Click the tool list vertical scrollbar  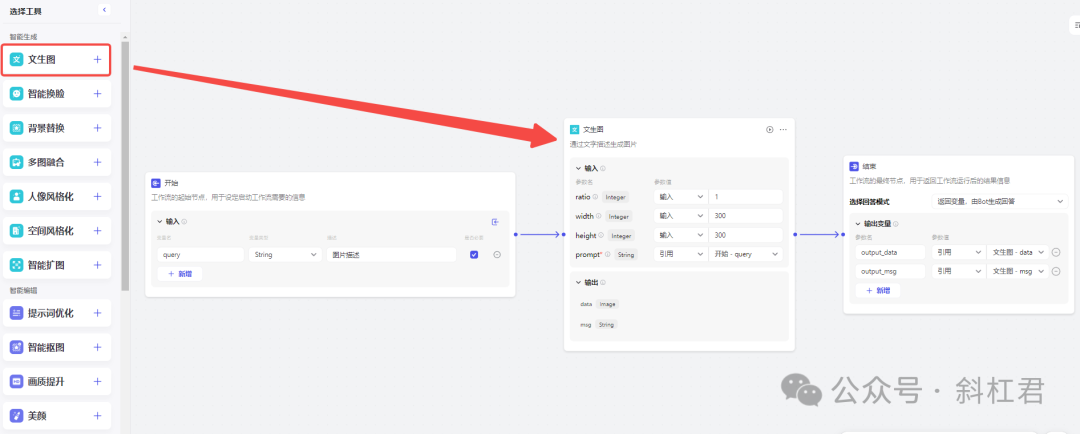[x=125, y=165]
